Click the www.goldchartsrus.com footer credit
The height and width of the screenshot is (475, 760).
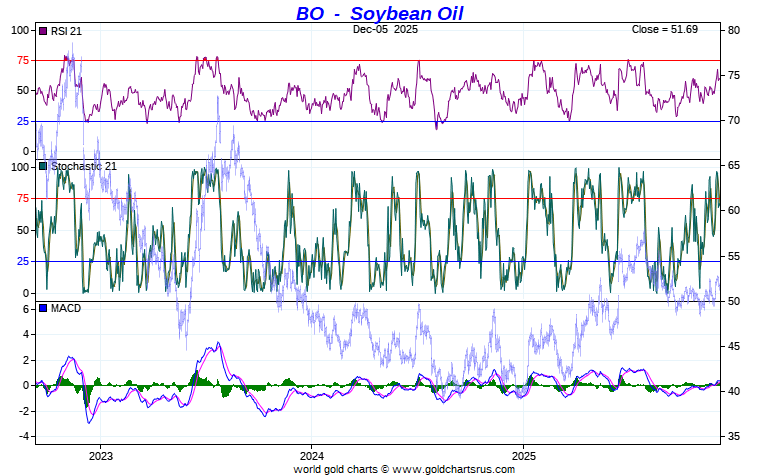[x=453, y=469]
